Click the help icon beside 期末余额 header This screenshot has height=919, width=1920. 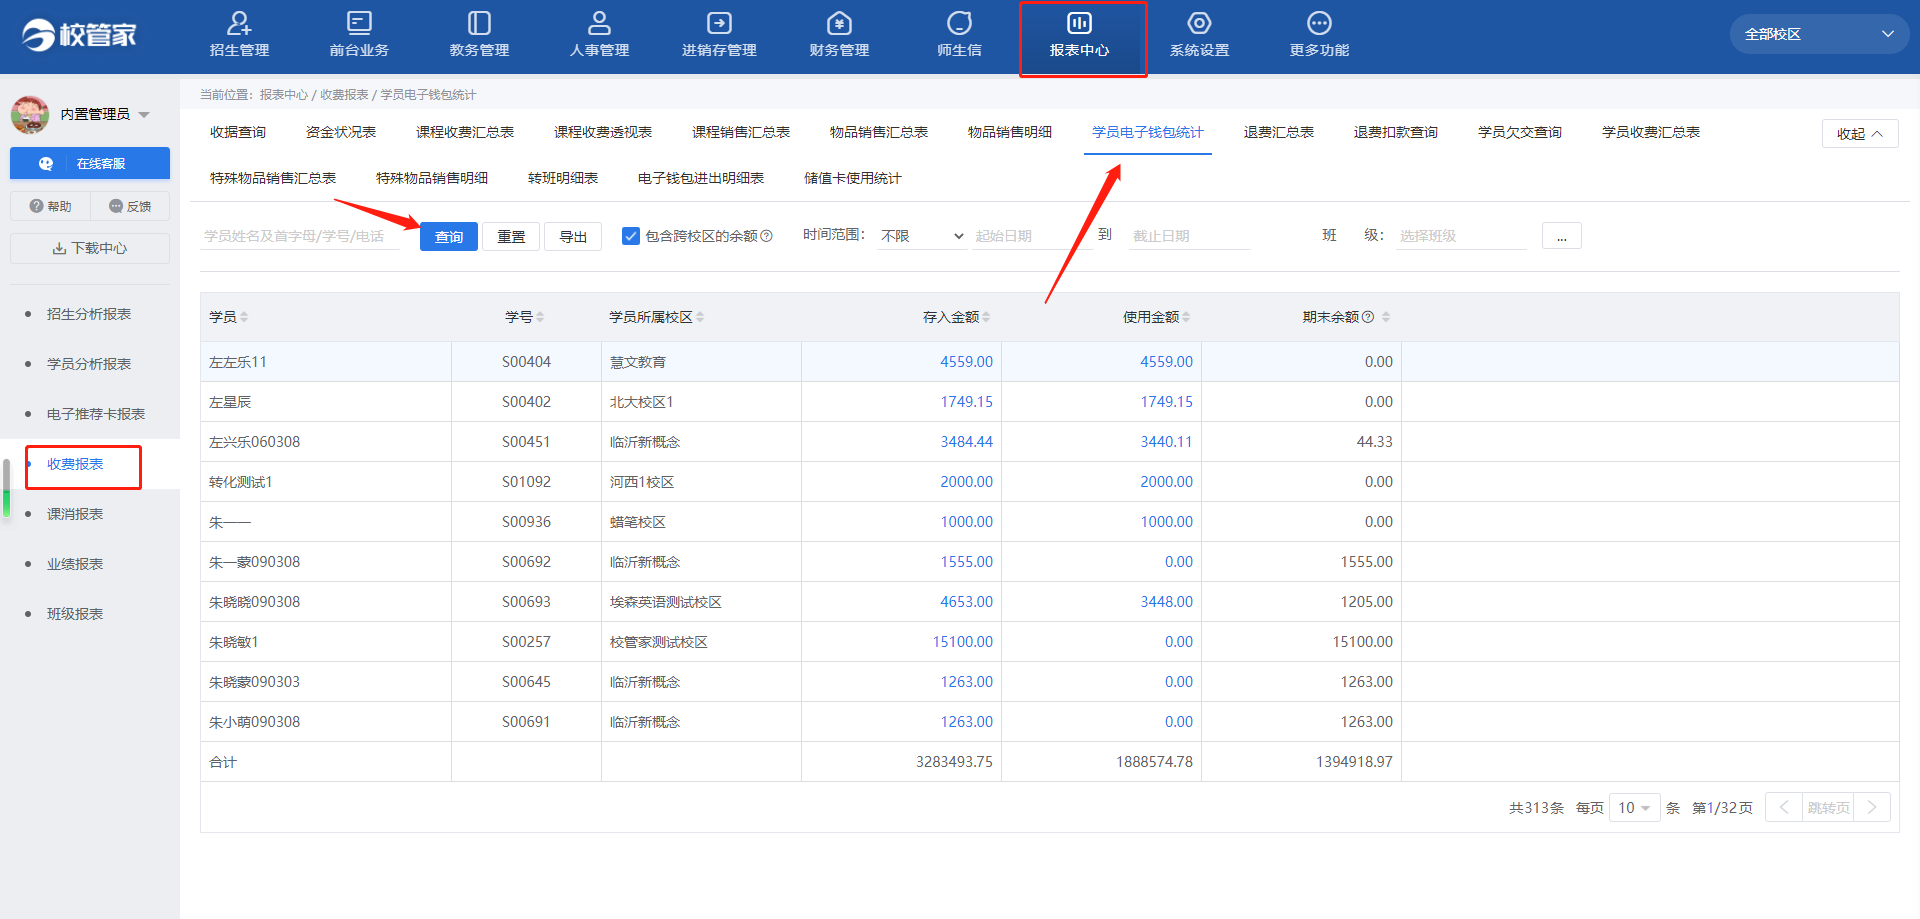point(1368,317)
